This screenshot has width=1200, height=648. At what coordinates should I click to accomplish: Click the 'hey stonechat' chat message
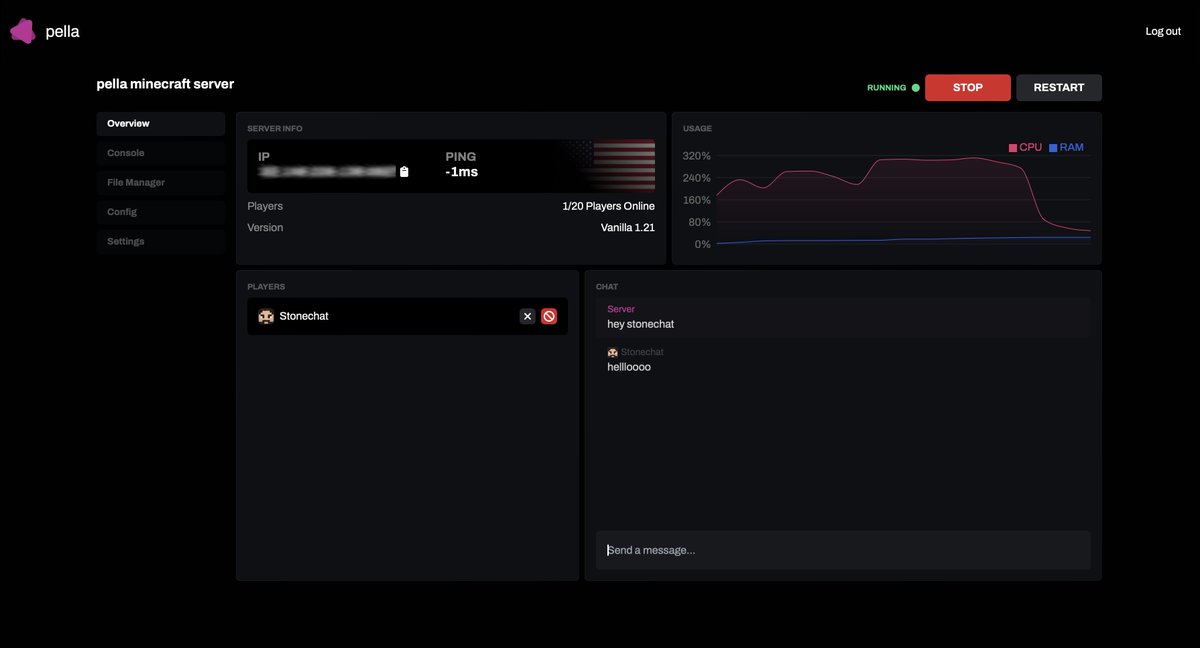(x=641, y=324)
